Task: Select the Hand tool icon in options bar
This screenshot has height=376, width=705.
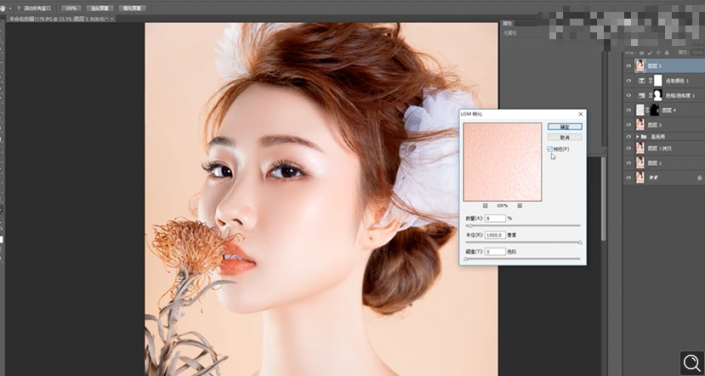Action: point(3,8)
